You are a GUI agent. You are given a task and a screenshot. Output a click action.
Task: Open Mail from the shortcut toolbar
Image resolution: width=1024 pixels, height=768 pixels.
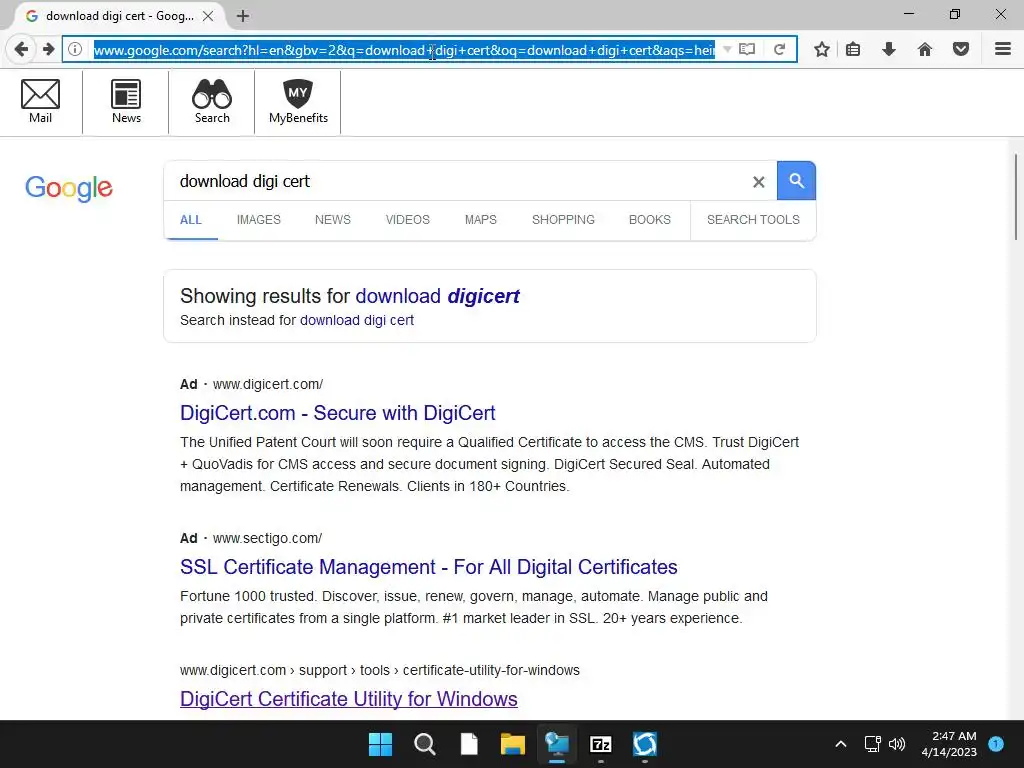pos(40,101)
